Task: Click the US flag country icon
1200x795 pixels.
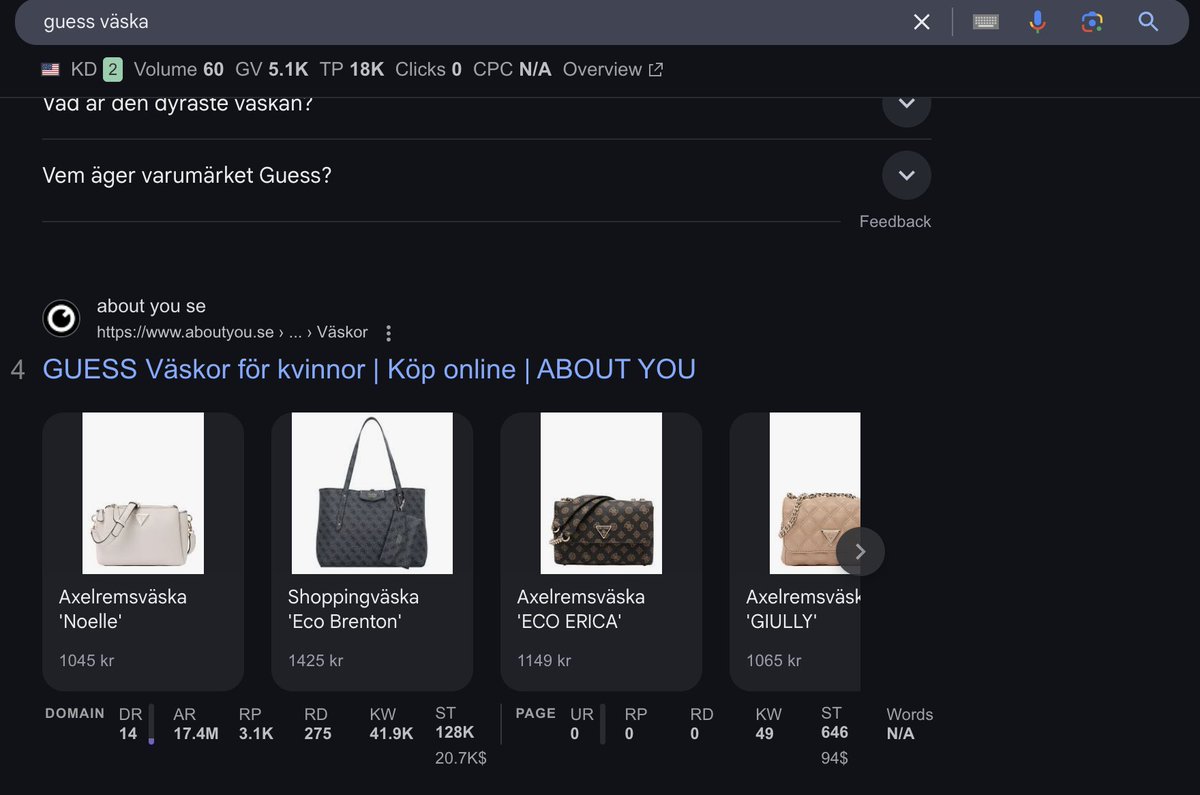Action: coord(50,70)
